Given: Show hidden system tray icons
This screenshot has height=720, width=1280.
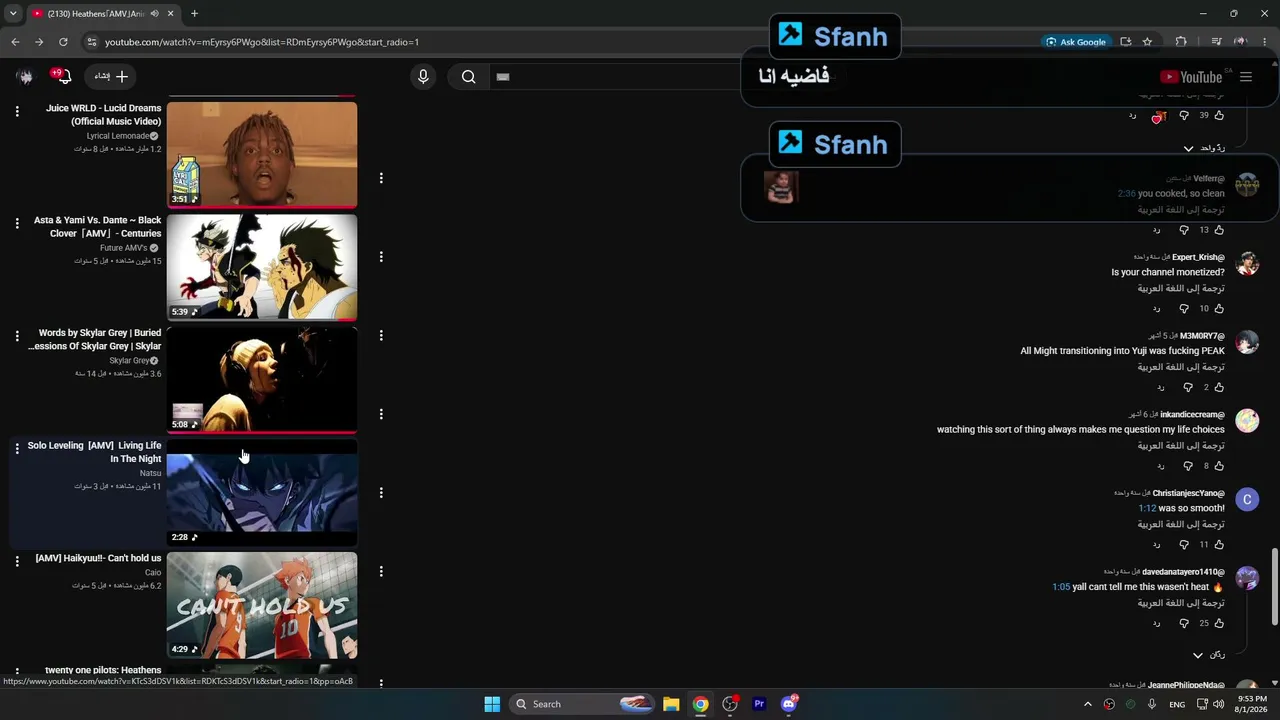Looking at the screenshot, I should click(x=1088, y=704).
